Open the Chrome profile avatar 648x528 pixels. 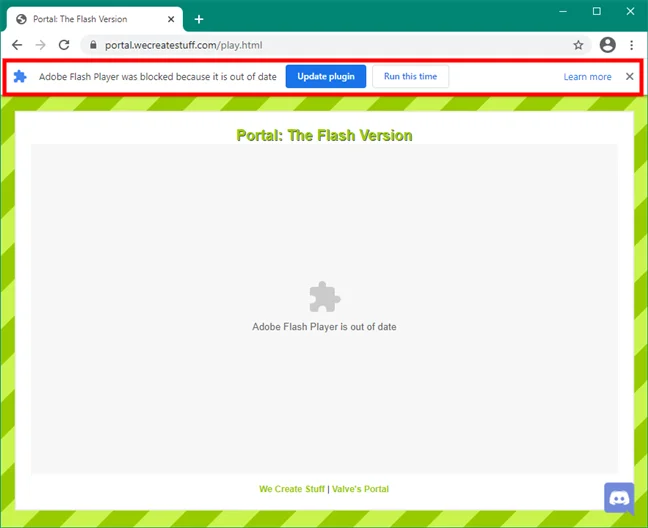coord(608,45)
